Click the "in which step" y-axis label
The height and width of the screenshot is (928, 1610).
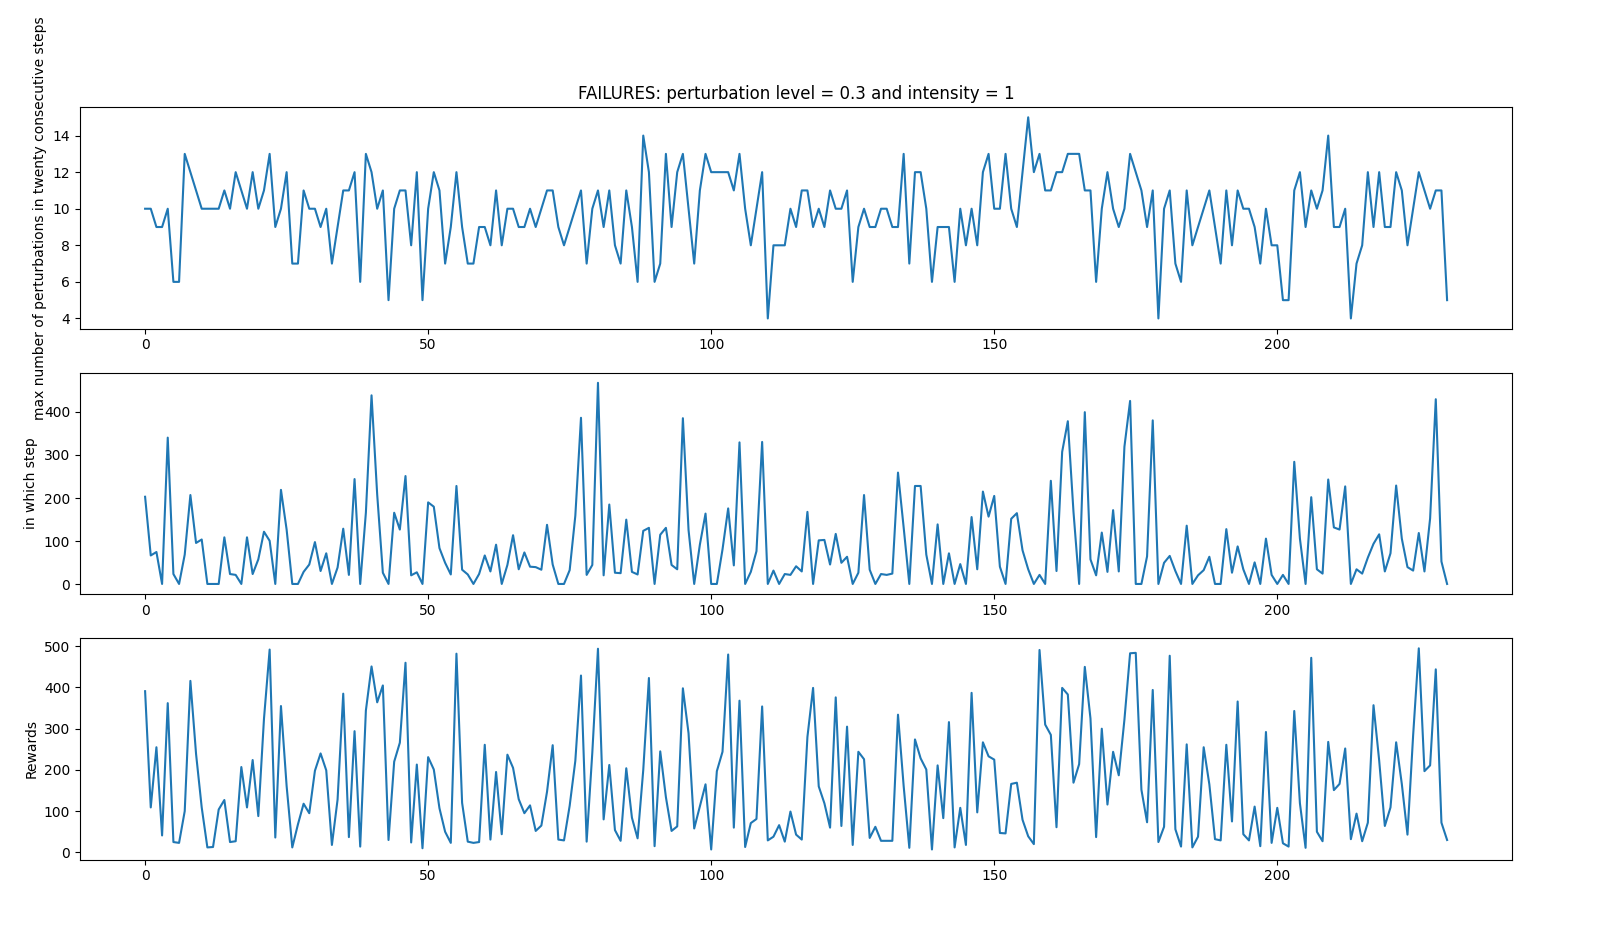(x=30, y=484)
